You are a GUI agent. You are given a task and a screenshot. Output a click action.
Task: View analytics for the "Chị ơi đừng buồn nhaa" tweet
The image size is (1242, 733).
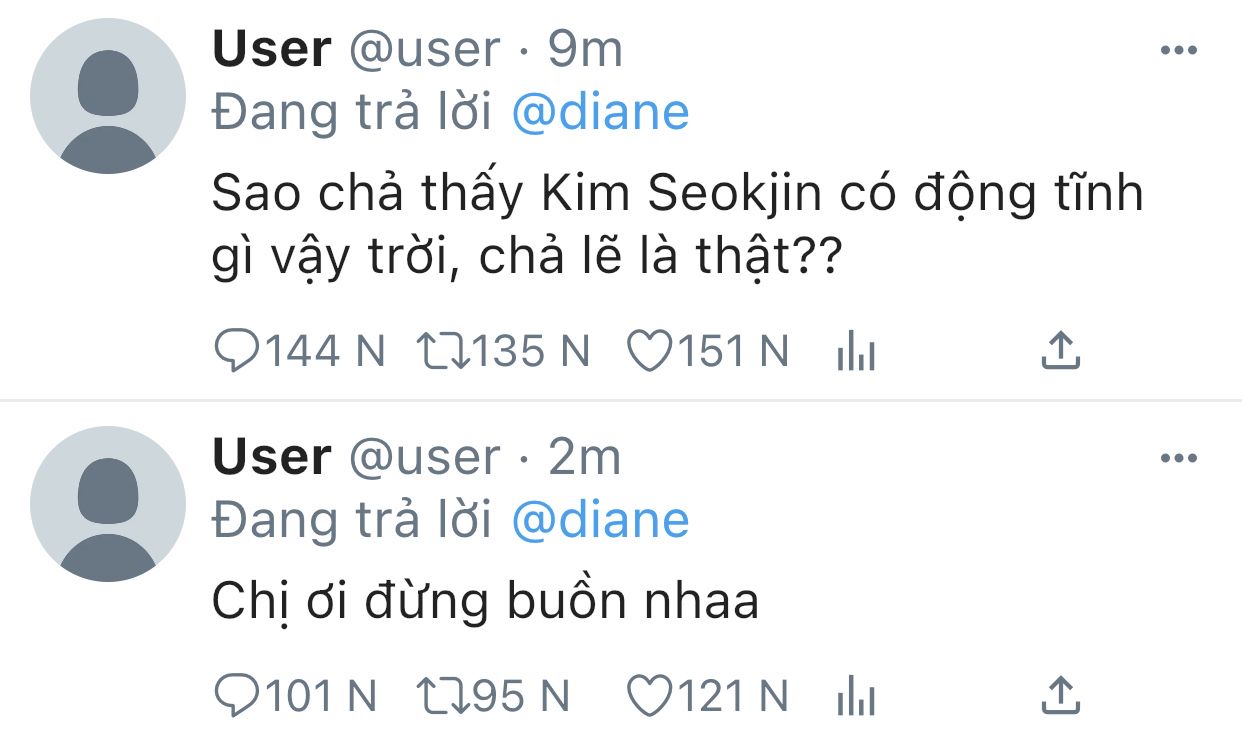coord(856,696)
